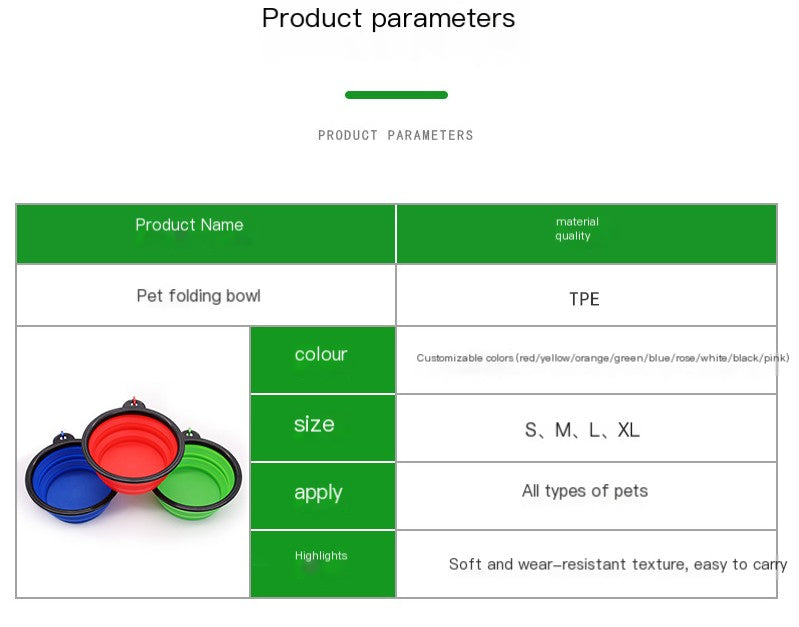Click the TPE material value
Screen dimensions: 799x627
tap(584, 299)
